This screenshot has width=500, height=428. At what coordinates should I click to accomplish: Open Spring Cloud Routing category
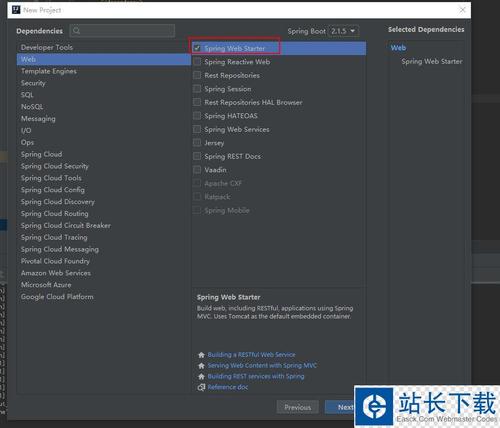pyautogui.click(x=104, y=214)
